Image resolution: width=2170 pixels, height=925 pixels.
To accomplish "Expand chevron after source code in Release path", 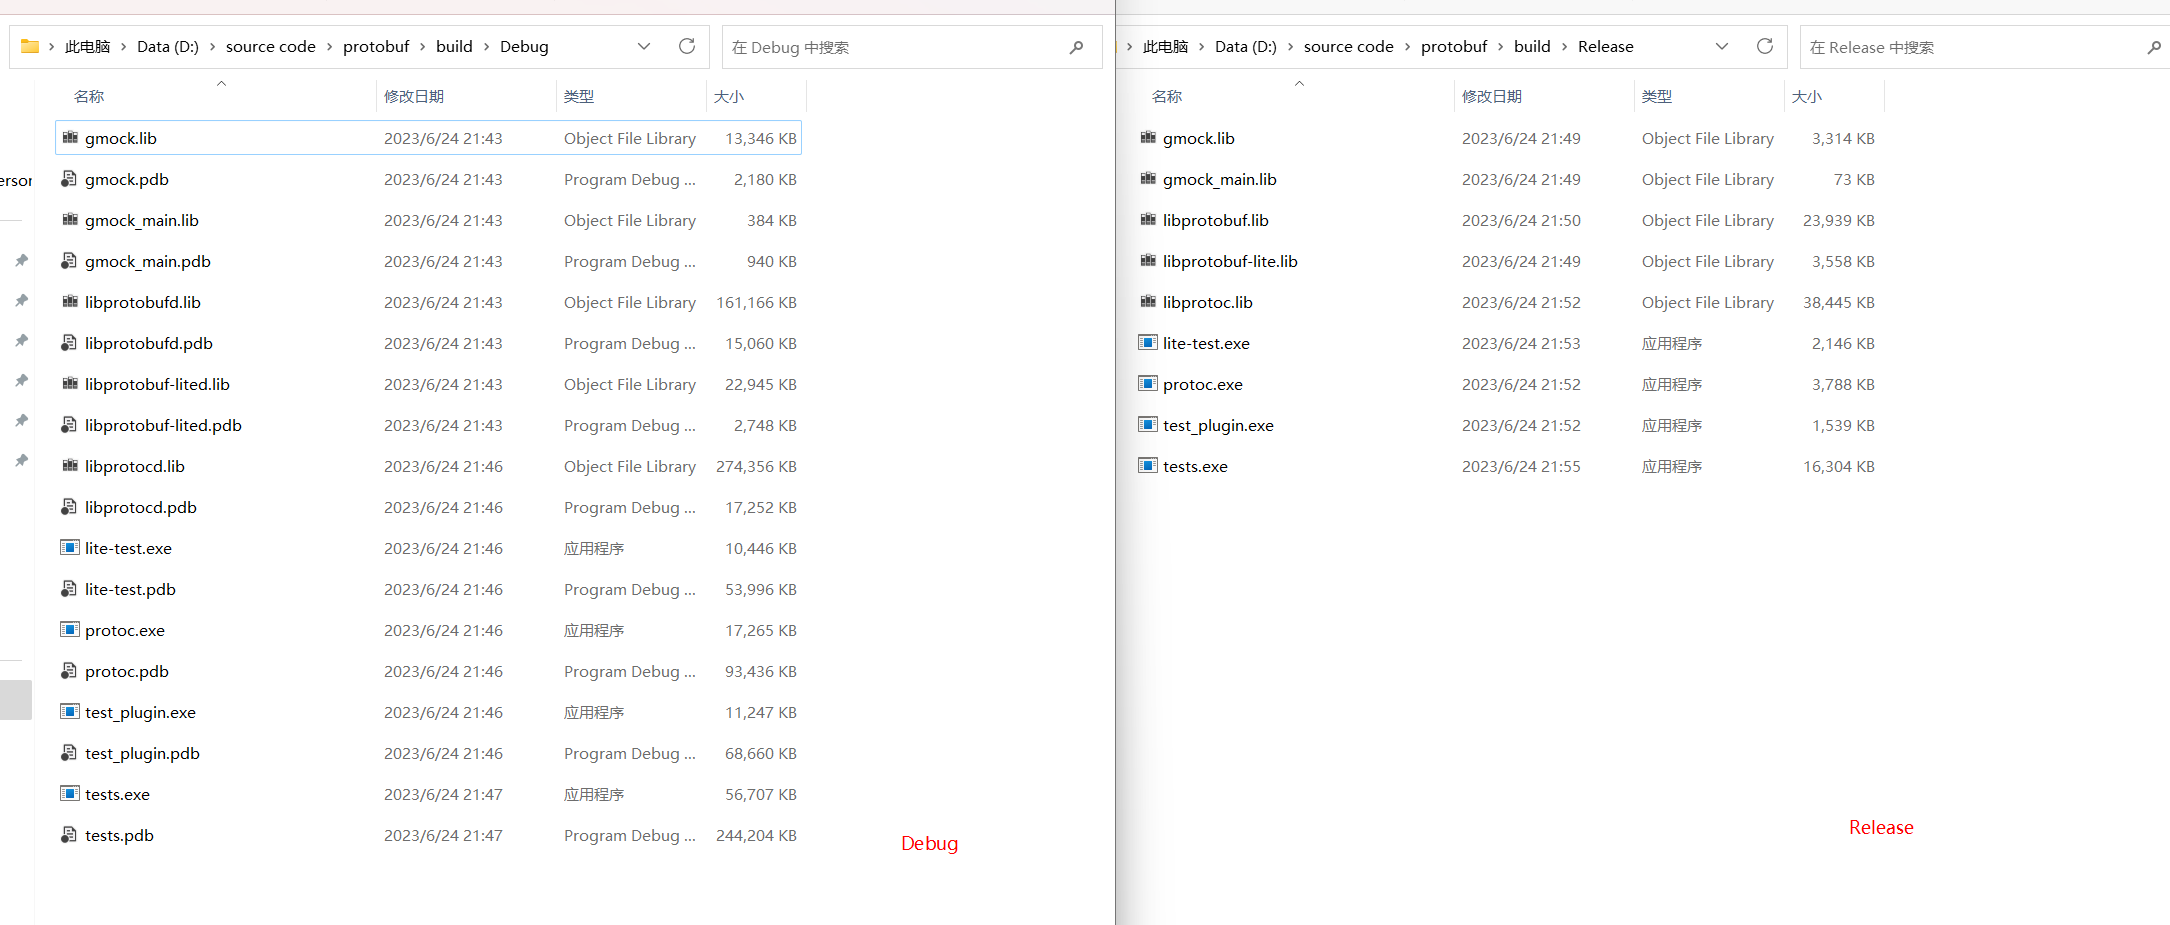I will (x=1408, y=47).
